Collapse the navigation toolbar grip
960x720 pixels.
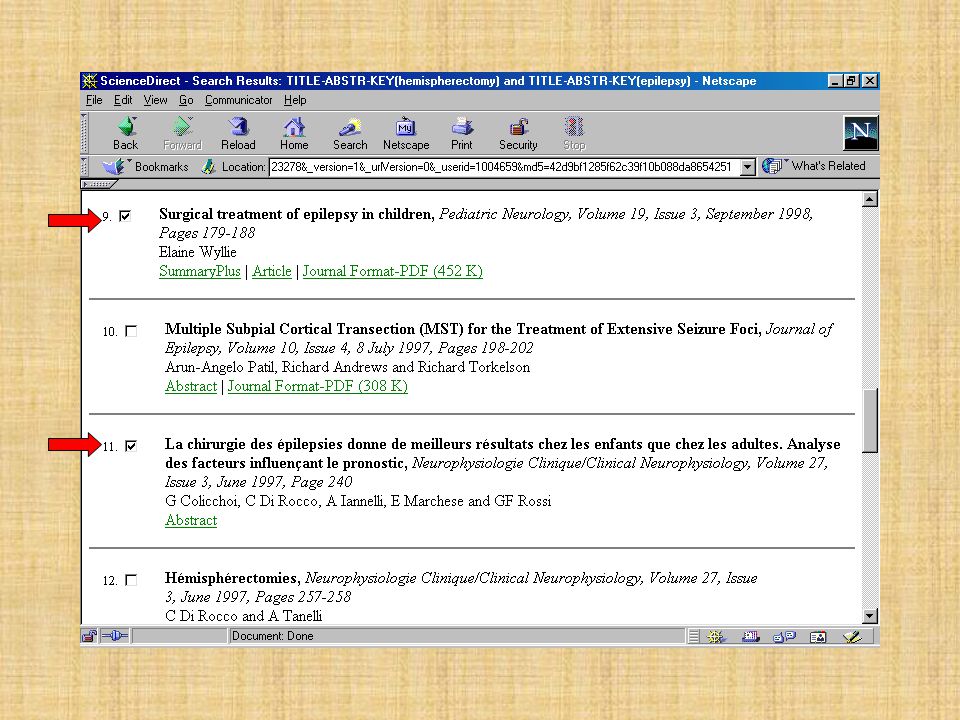(x=85, y=133)
